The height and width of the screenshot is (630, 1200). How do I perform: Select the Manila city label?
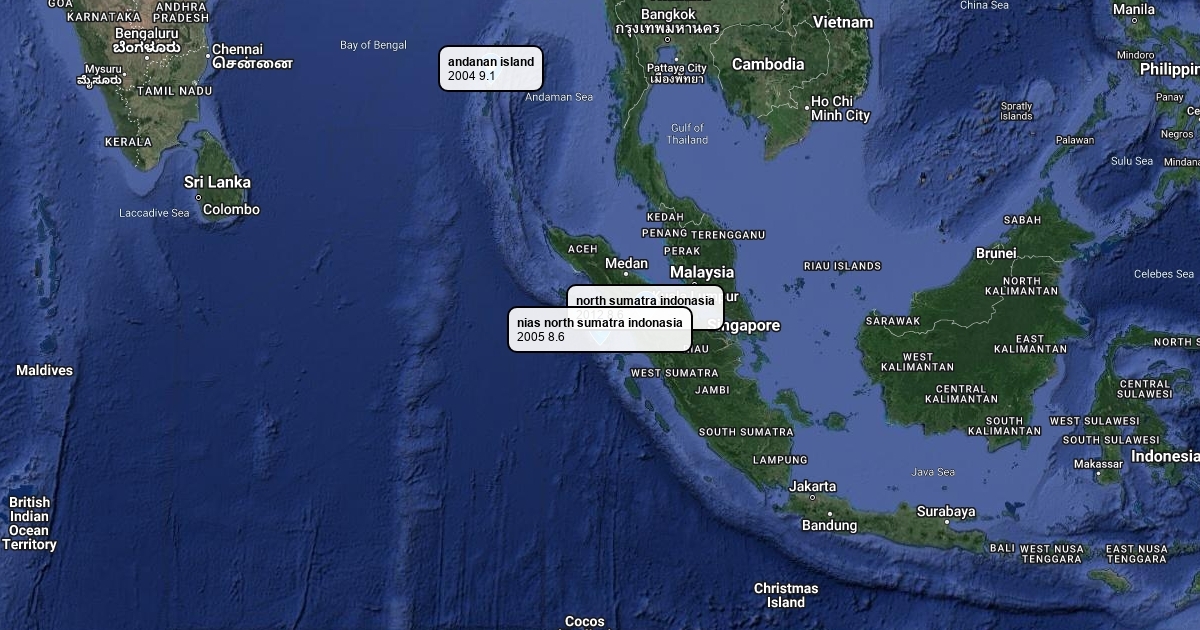pos(1134,10)
